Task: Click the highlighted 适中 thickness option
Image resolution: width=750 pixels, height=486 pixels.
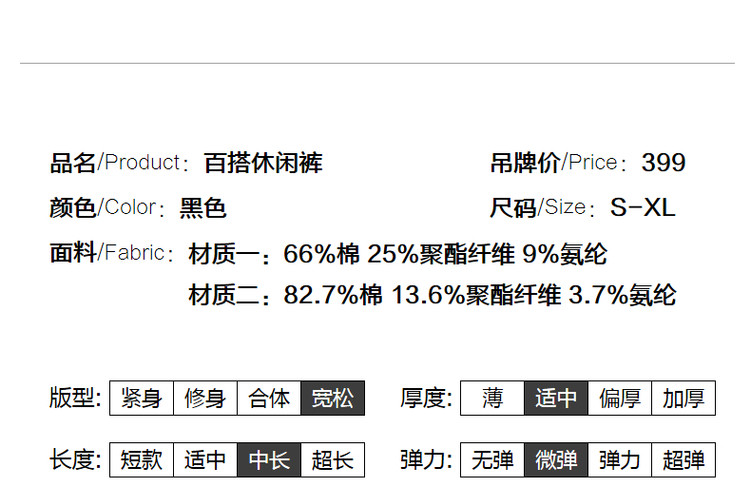Action: [x=556, y=398]
